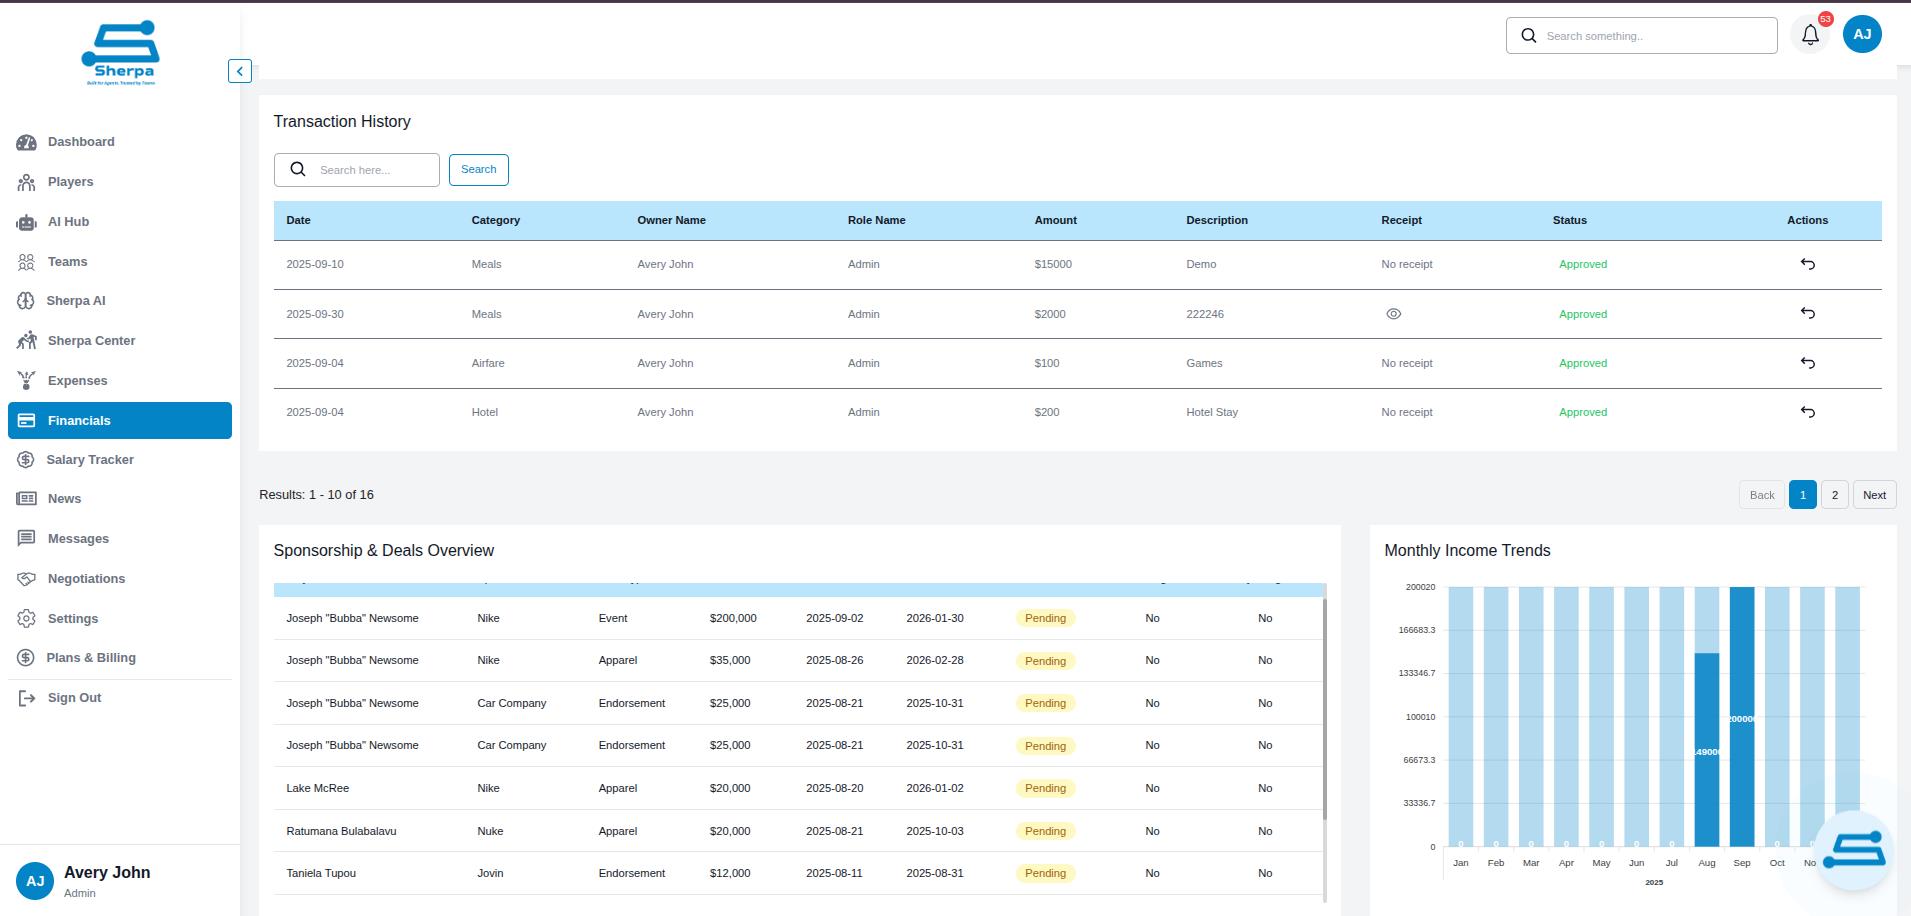The width and height of the screenshot is (1911, 916).
Task: Open the AI Hub section
Action: (x=68, y=222)
